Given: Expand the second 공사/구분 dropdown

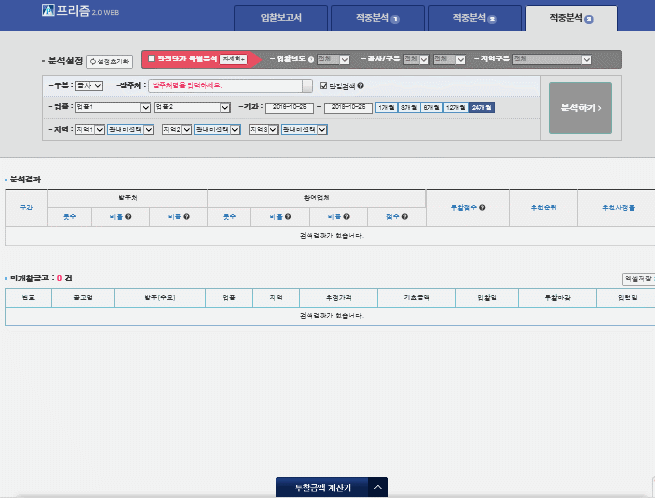Looking at the screenshot, I should (x=449, y=59).
